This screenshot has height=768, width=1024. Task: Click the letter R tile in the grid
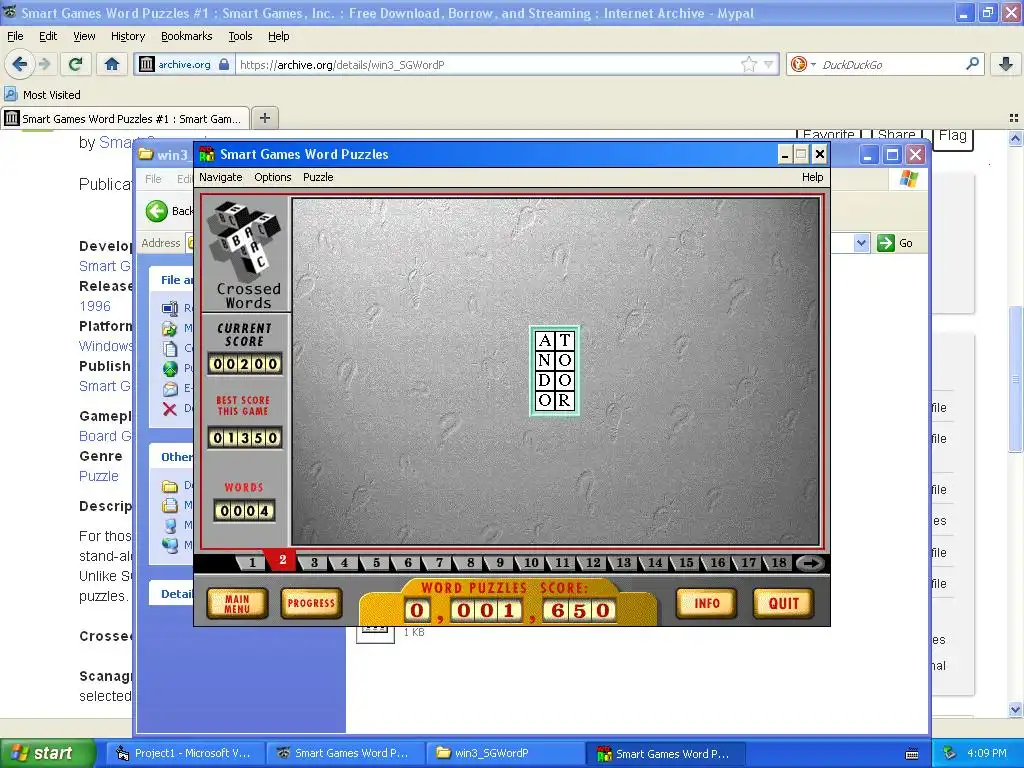[x=565, y=400]
